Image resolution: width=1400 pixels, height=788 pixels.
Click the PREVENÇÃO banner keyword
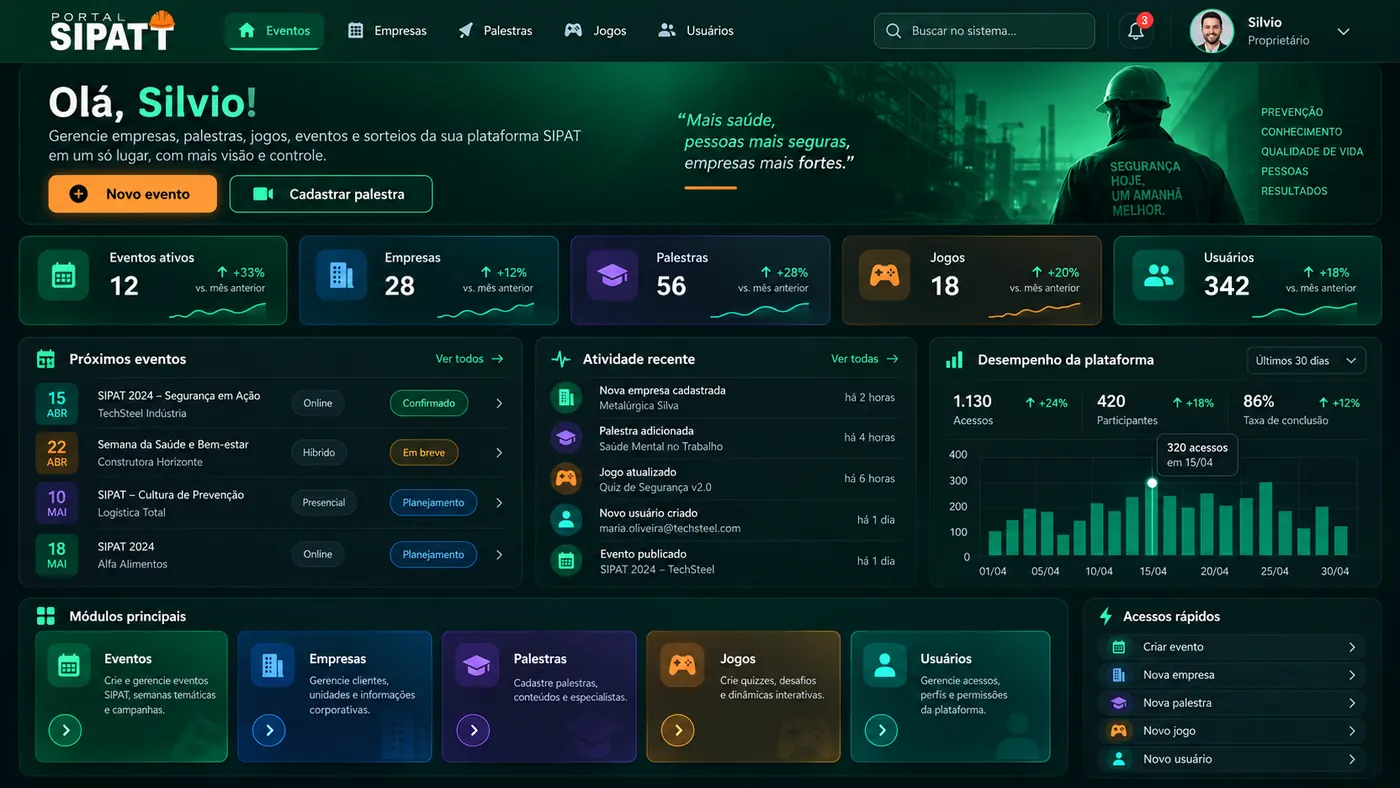[1291, 112]
